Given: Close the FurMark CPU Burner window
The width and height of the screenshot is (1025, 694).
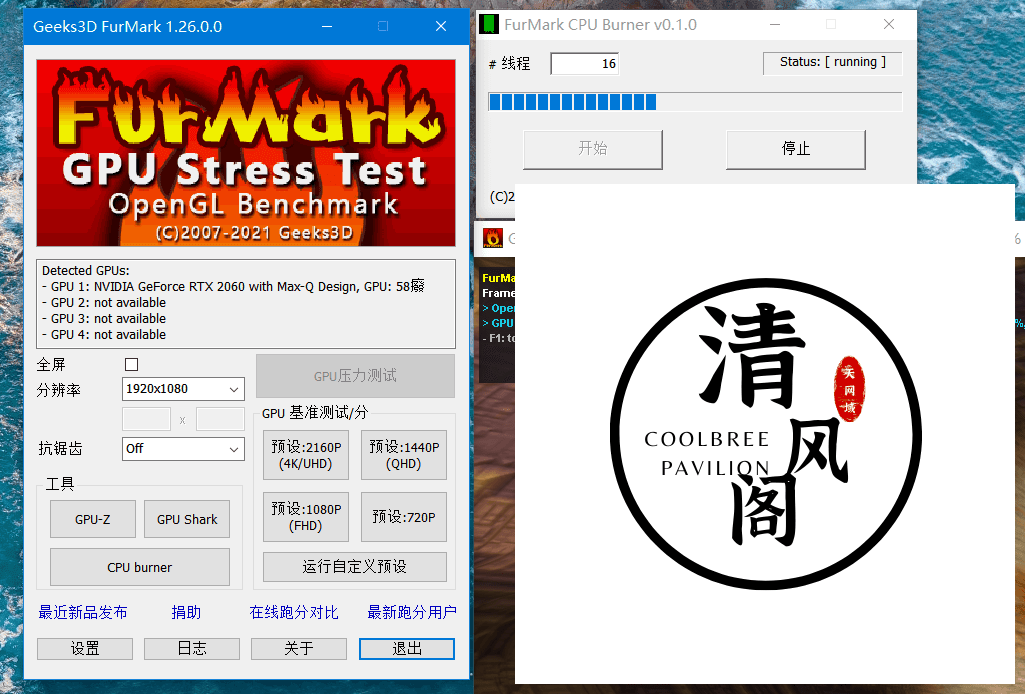Looking at the screenshot, I should coord(888,25).
